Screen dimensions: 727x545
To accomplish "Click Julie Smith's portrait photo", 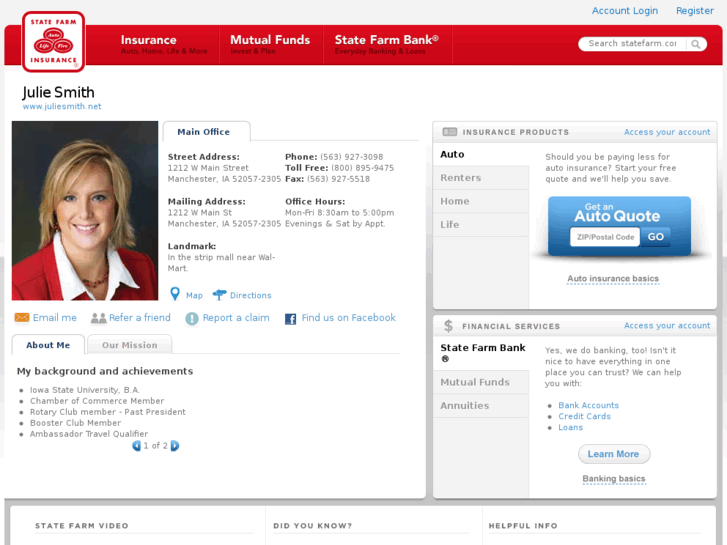I will coord(85,211).
